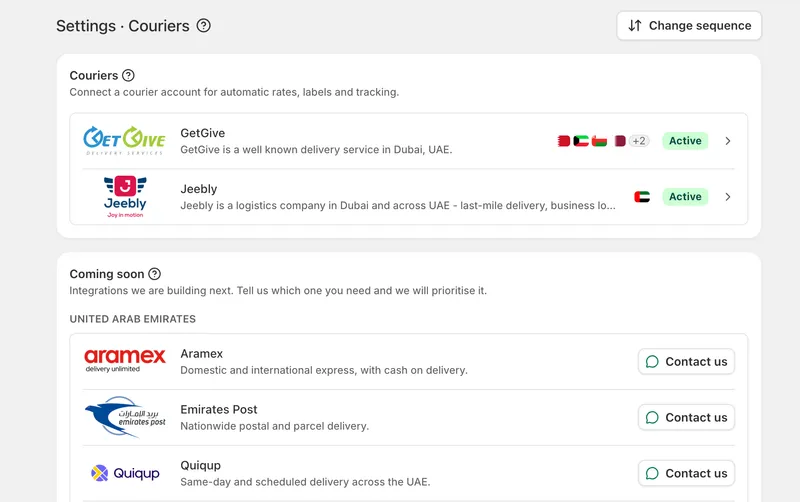Image resolution: width=800 pixels, height=502 pixels.
Task: Click the UNITED ARAB EMIRATES section label
Action: [133, 319]
